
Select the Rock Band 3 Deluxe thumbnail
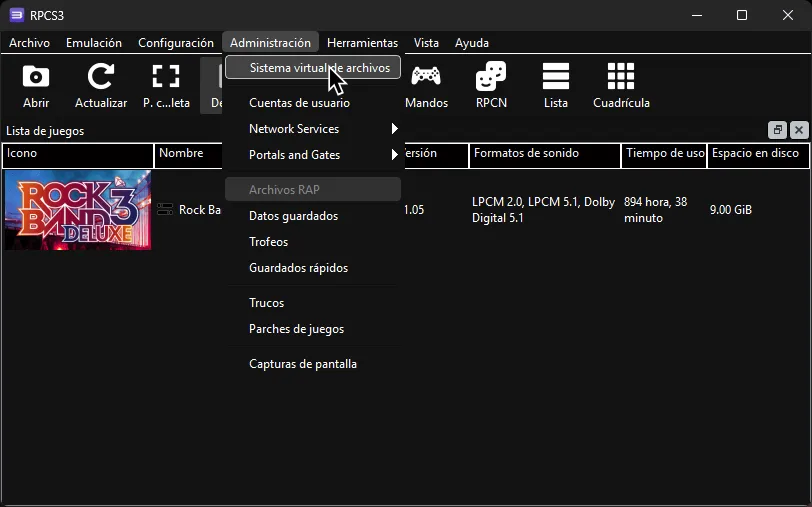pos(78,210)
